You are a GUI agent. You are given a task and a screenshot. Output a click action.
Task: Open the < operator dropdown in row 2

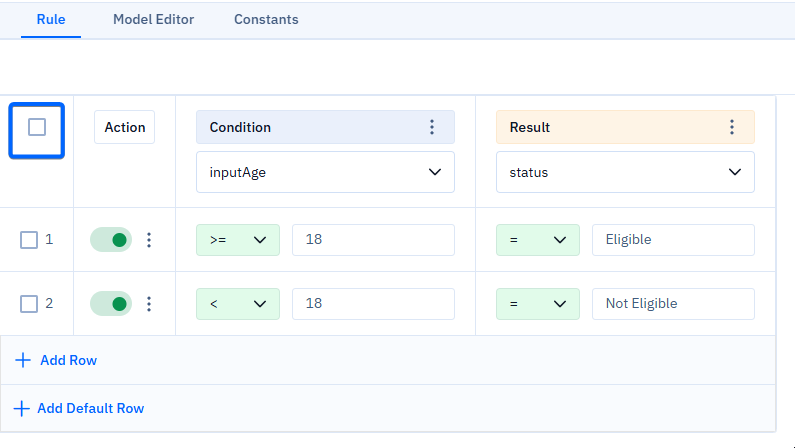[x=238, y=304]
